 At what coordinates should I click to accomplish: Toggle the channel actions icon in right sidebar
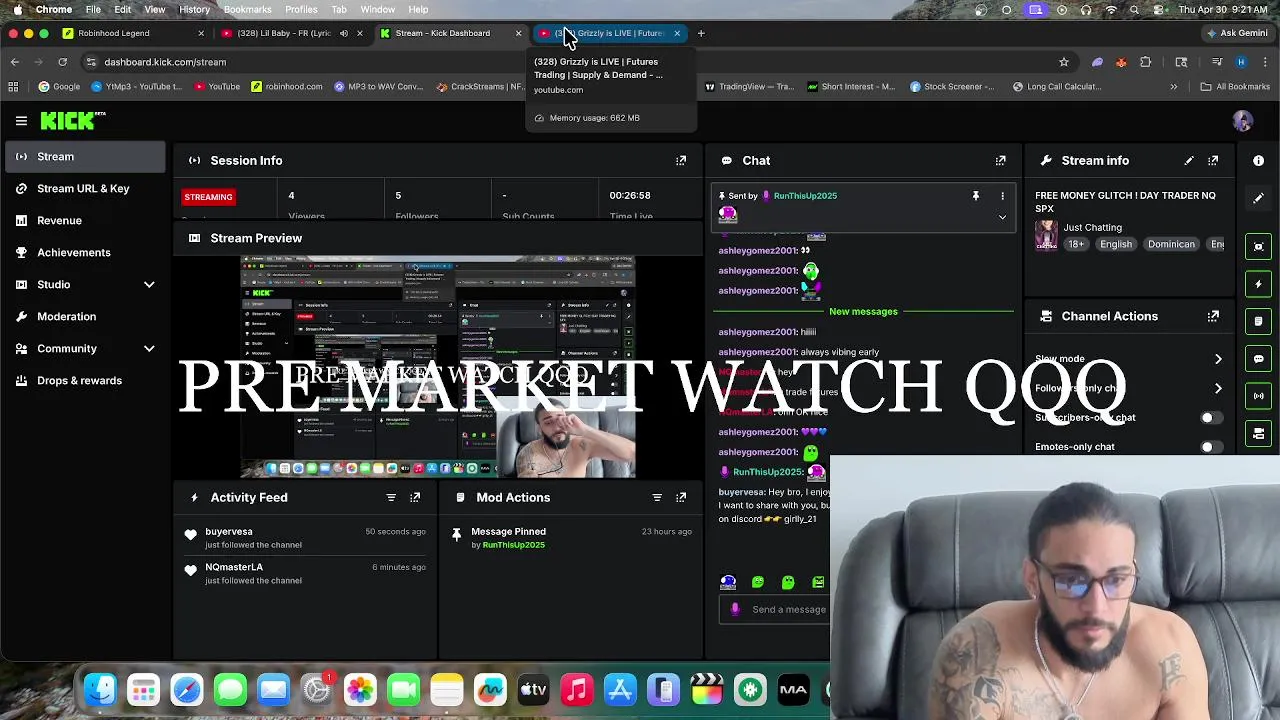click(1259, 434)
